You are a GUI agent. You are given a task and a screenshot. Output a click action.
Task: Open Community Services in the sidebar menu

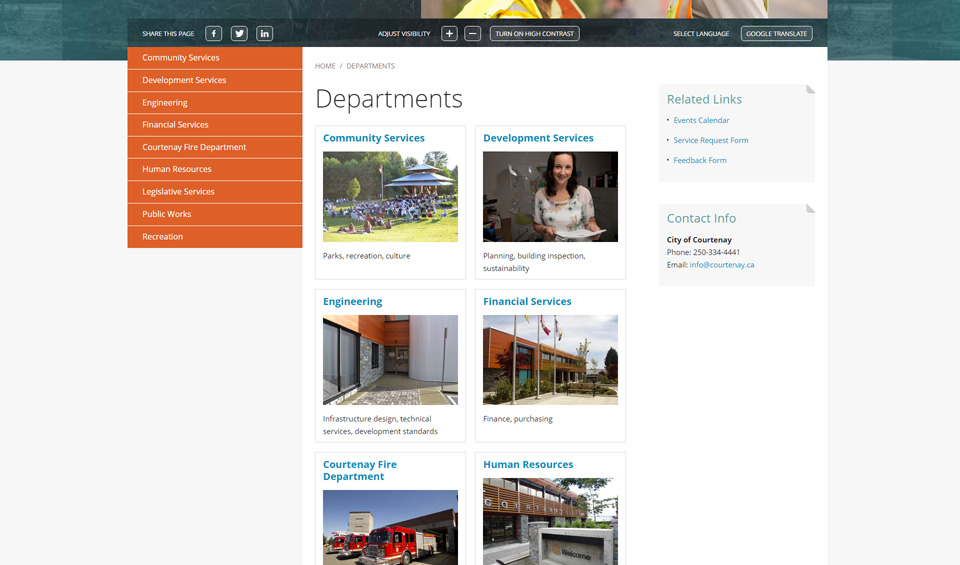(181, 58)
